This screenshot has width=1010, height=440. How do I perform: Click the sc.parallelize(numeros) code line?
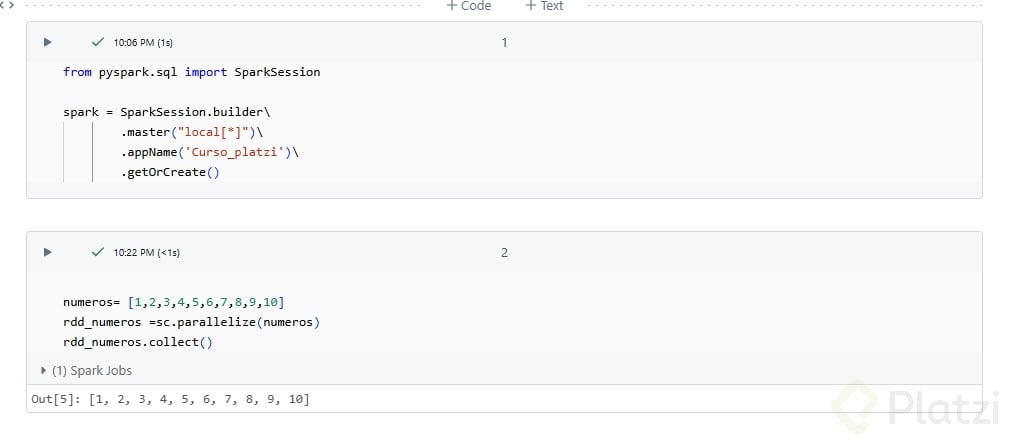point(190,322)
